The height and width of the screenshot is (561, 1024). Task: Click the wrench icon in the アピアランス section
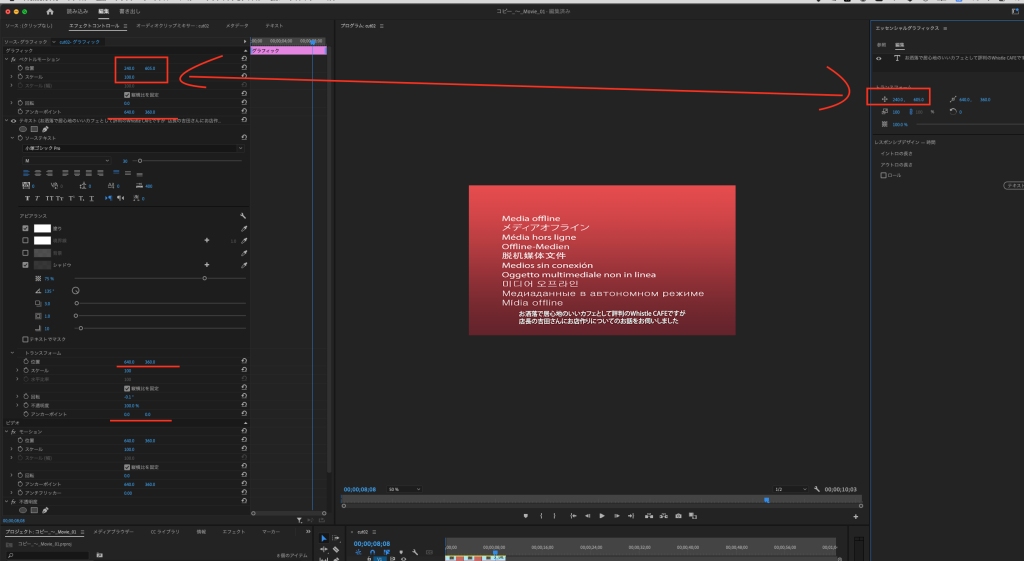point(242,215)
